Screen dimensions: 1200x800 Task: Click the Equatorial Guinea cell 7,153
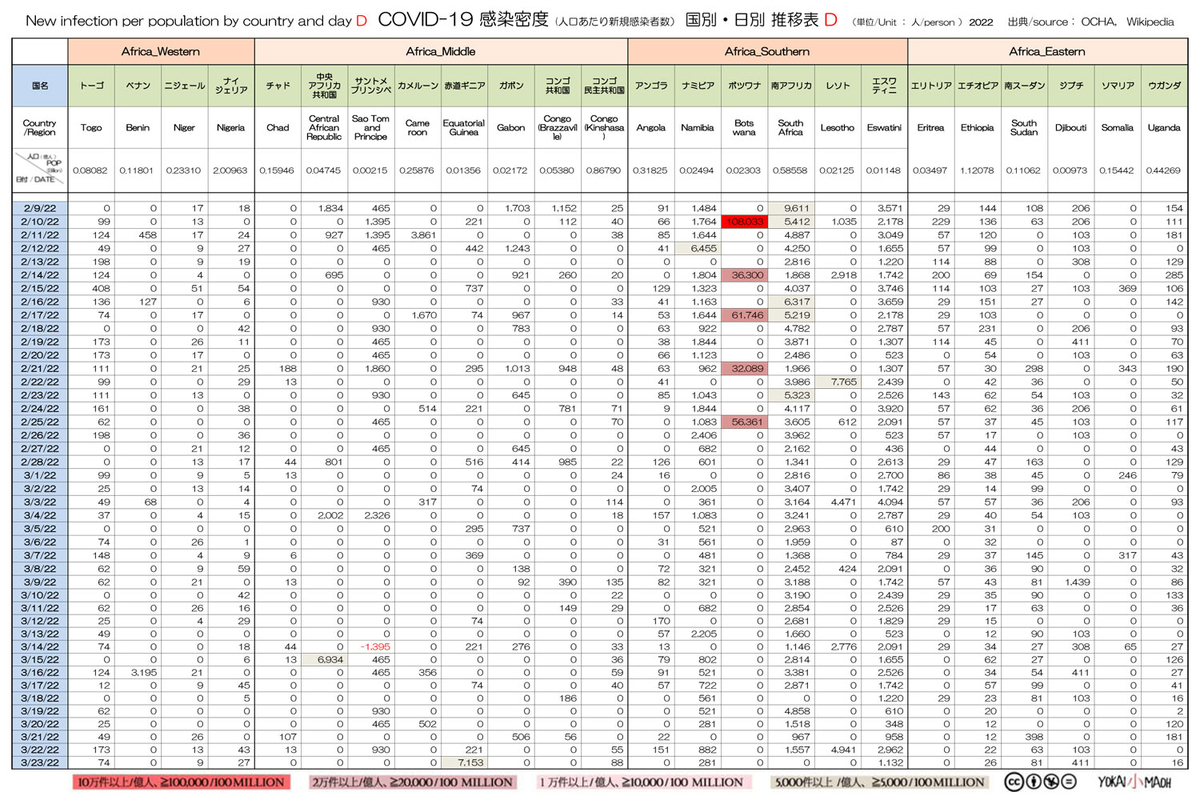pos(464,763)
